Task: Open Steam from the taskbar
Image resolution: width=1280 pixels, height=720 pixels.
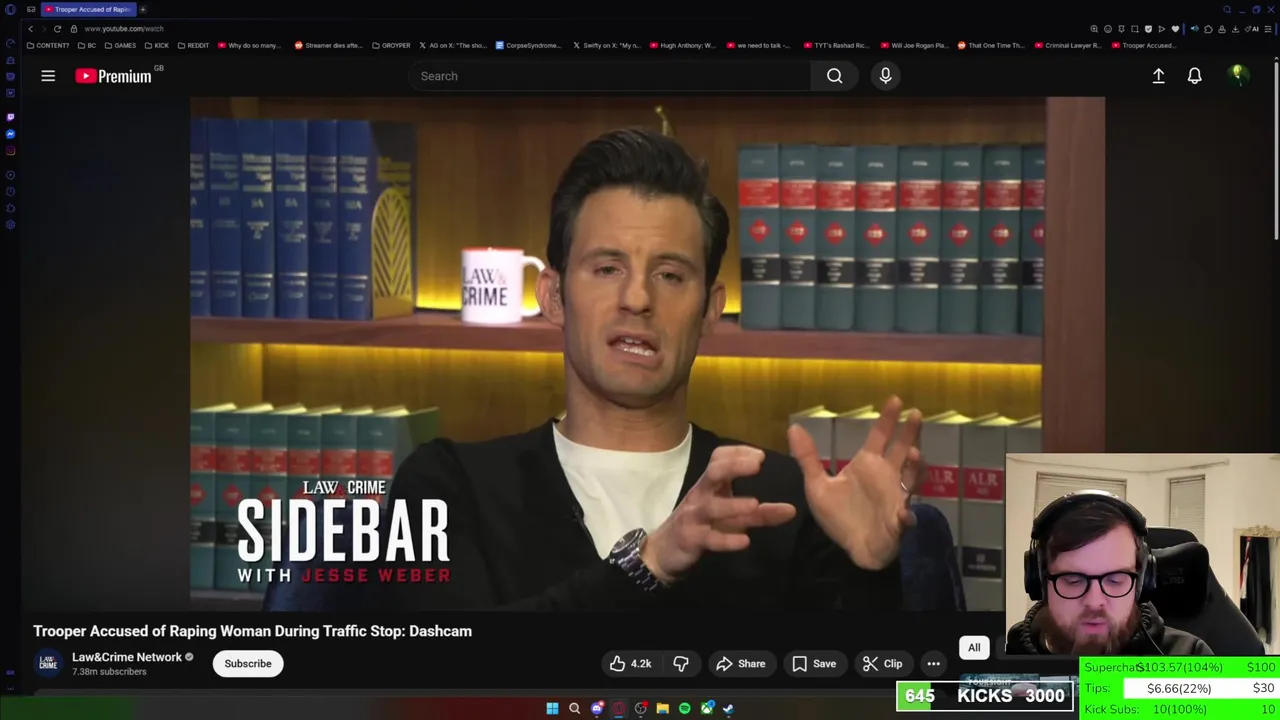Action: click(x=728, y=708)
